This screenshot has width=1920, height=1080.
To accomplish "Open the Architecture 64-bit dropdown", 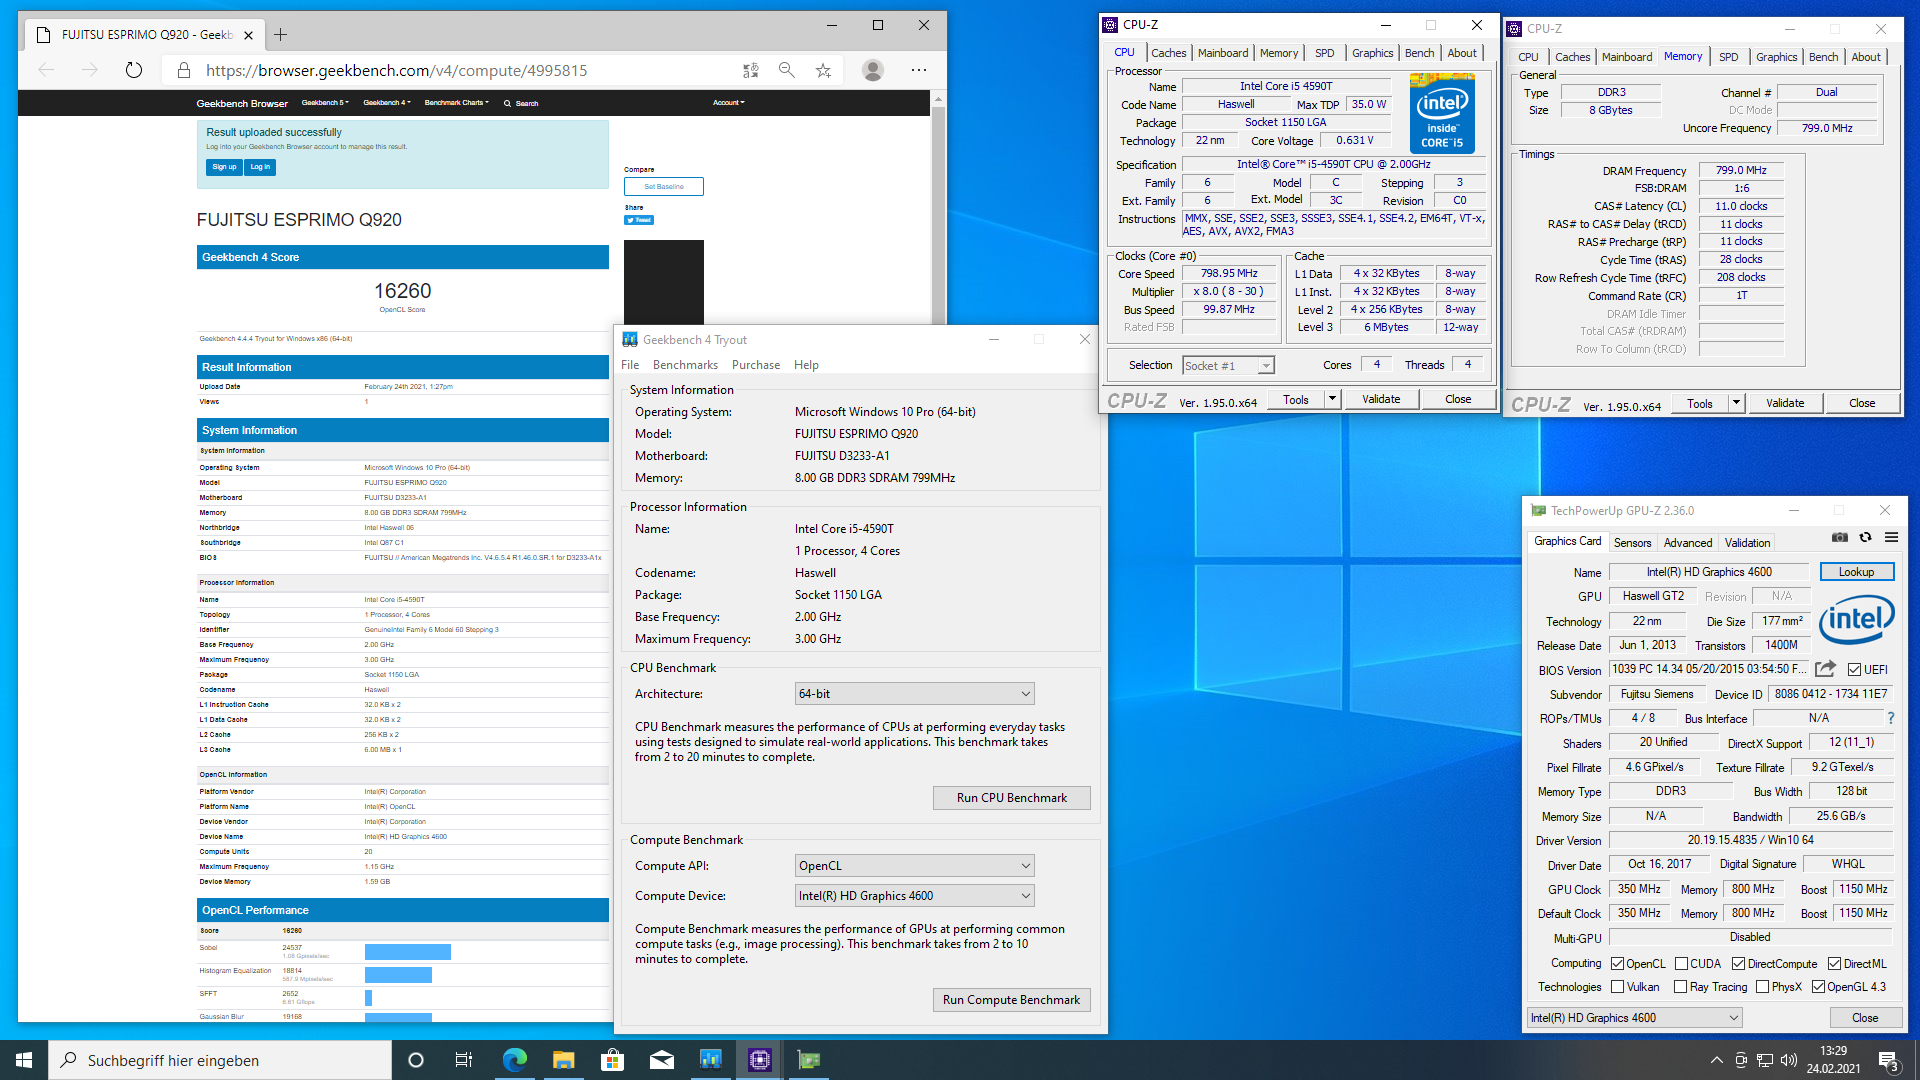I will click(914, 694).
